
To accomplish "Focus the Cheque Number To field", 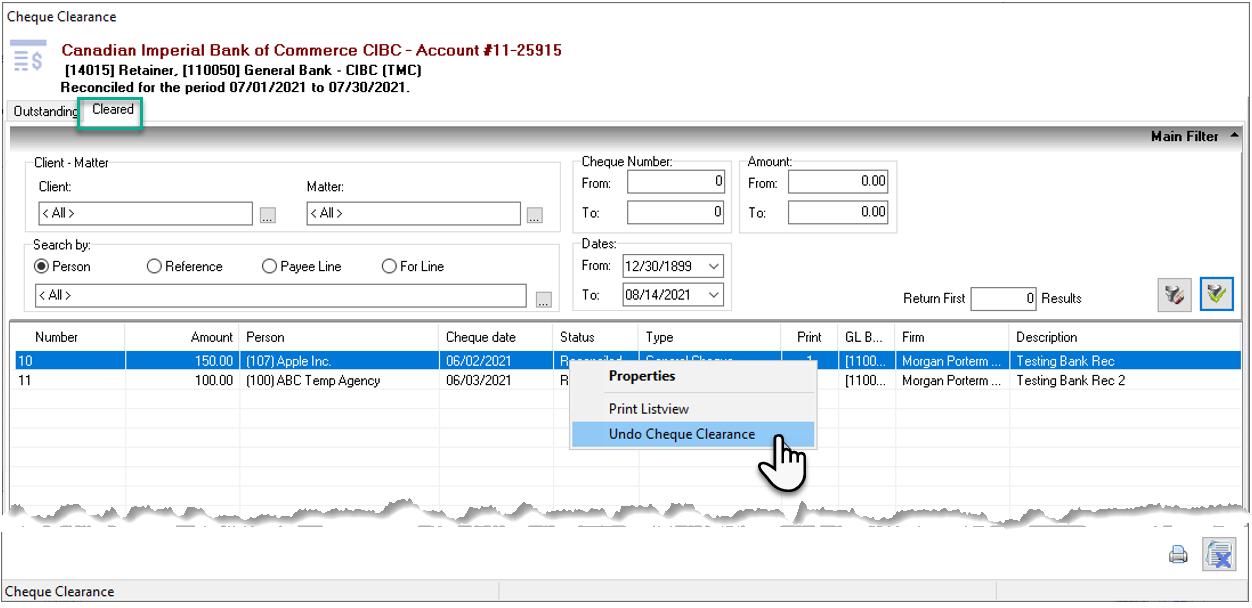I will point(676,212).
